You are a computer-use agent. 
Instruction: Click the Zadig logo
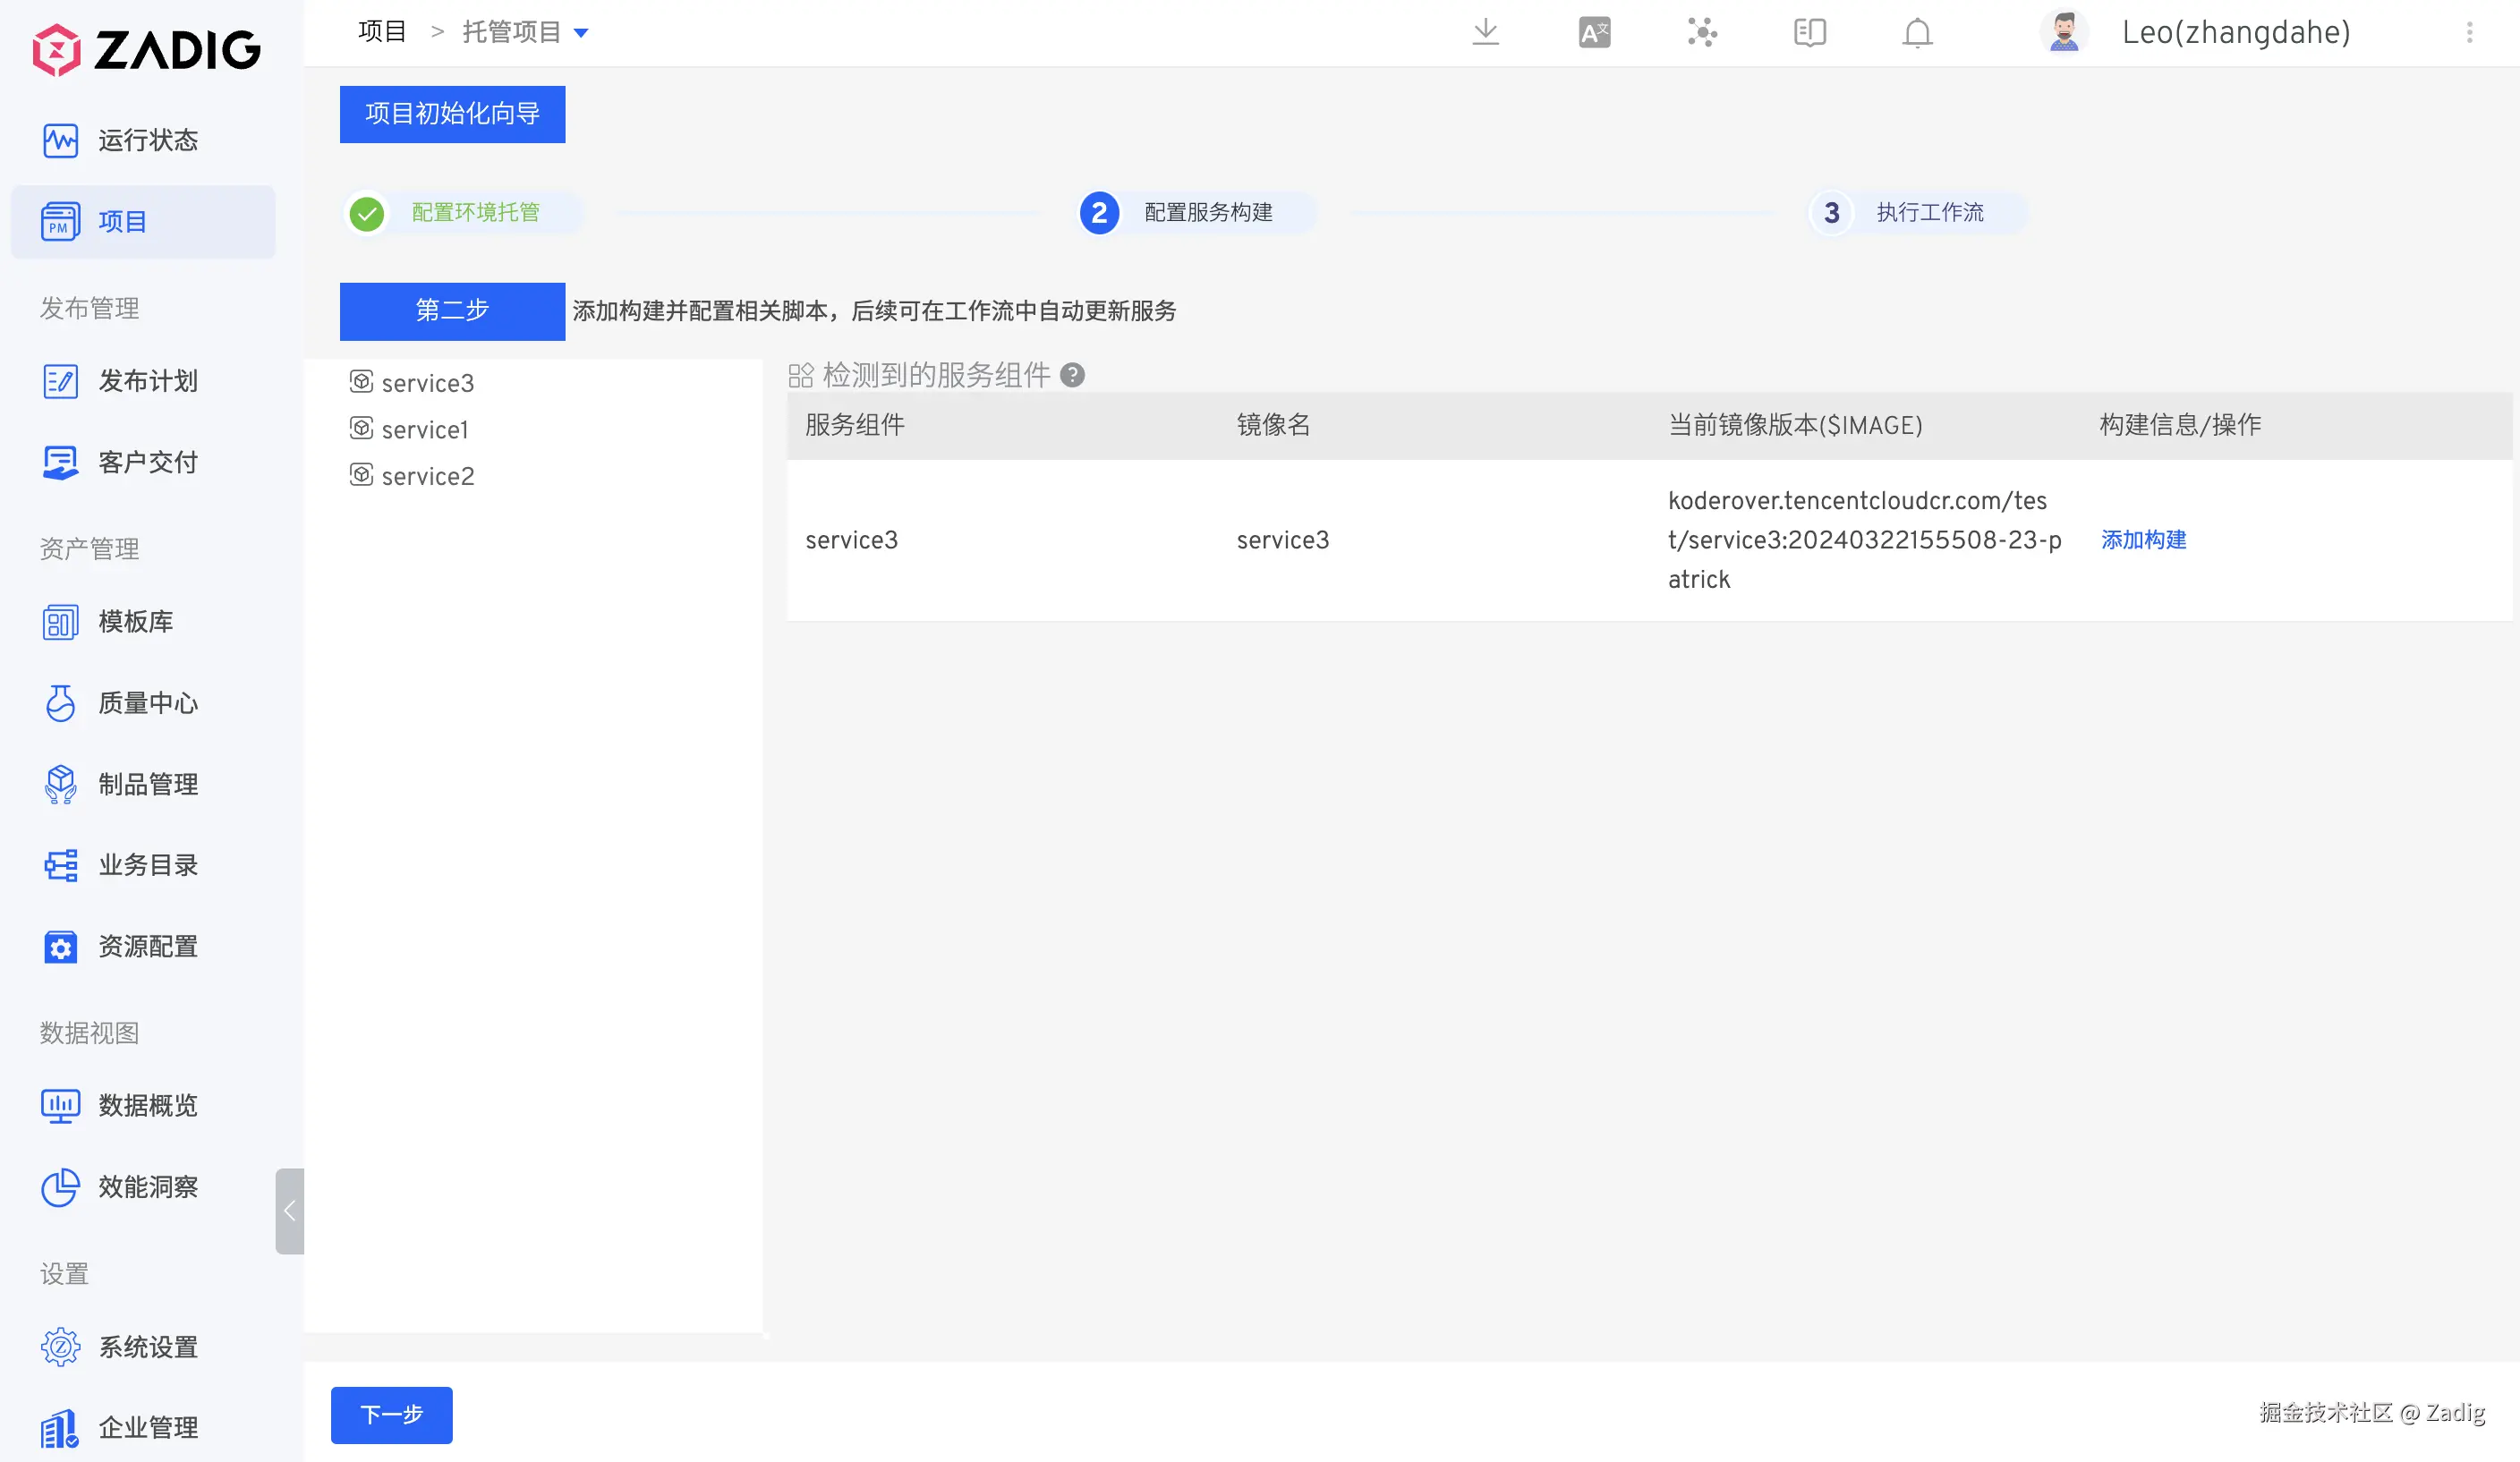point(146,49)
